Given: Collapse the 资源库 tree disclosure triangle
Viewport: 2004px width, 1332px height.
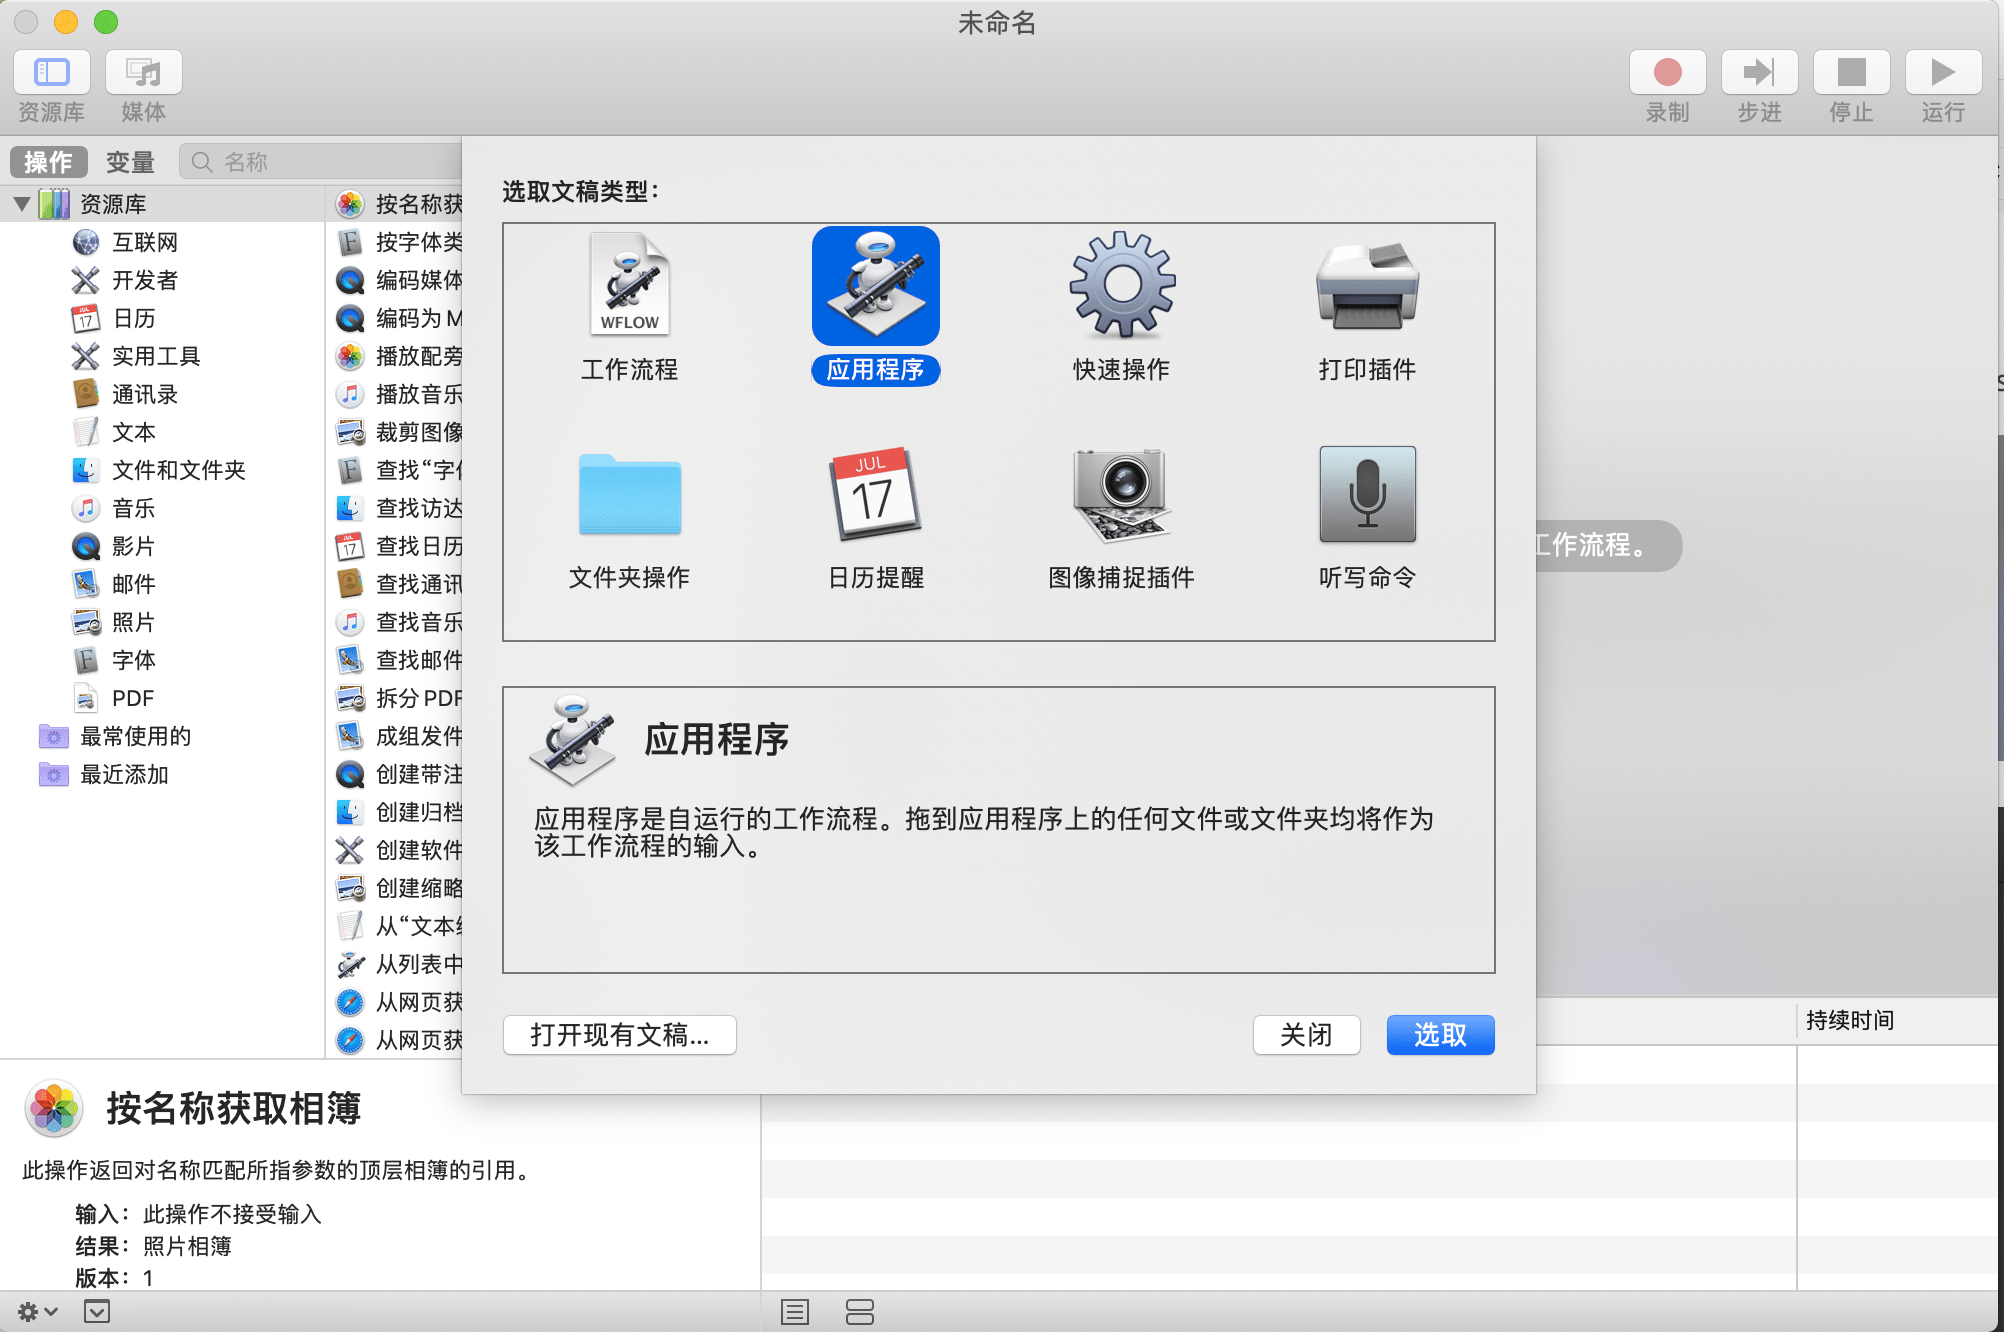Looking at the screenshot, I should 21,204.
